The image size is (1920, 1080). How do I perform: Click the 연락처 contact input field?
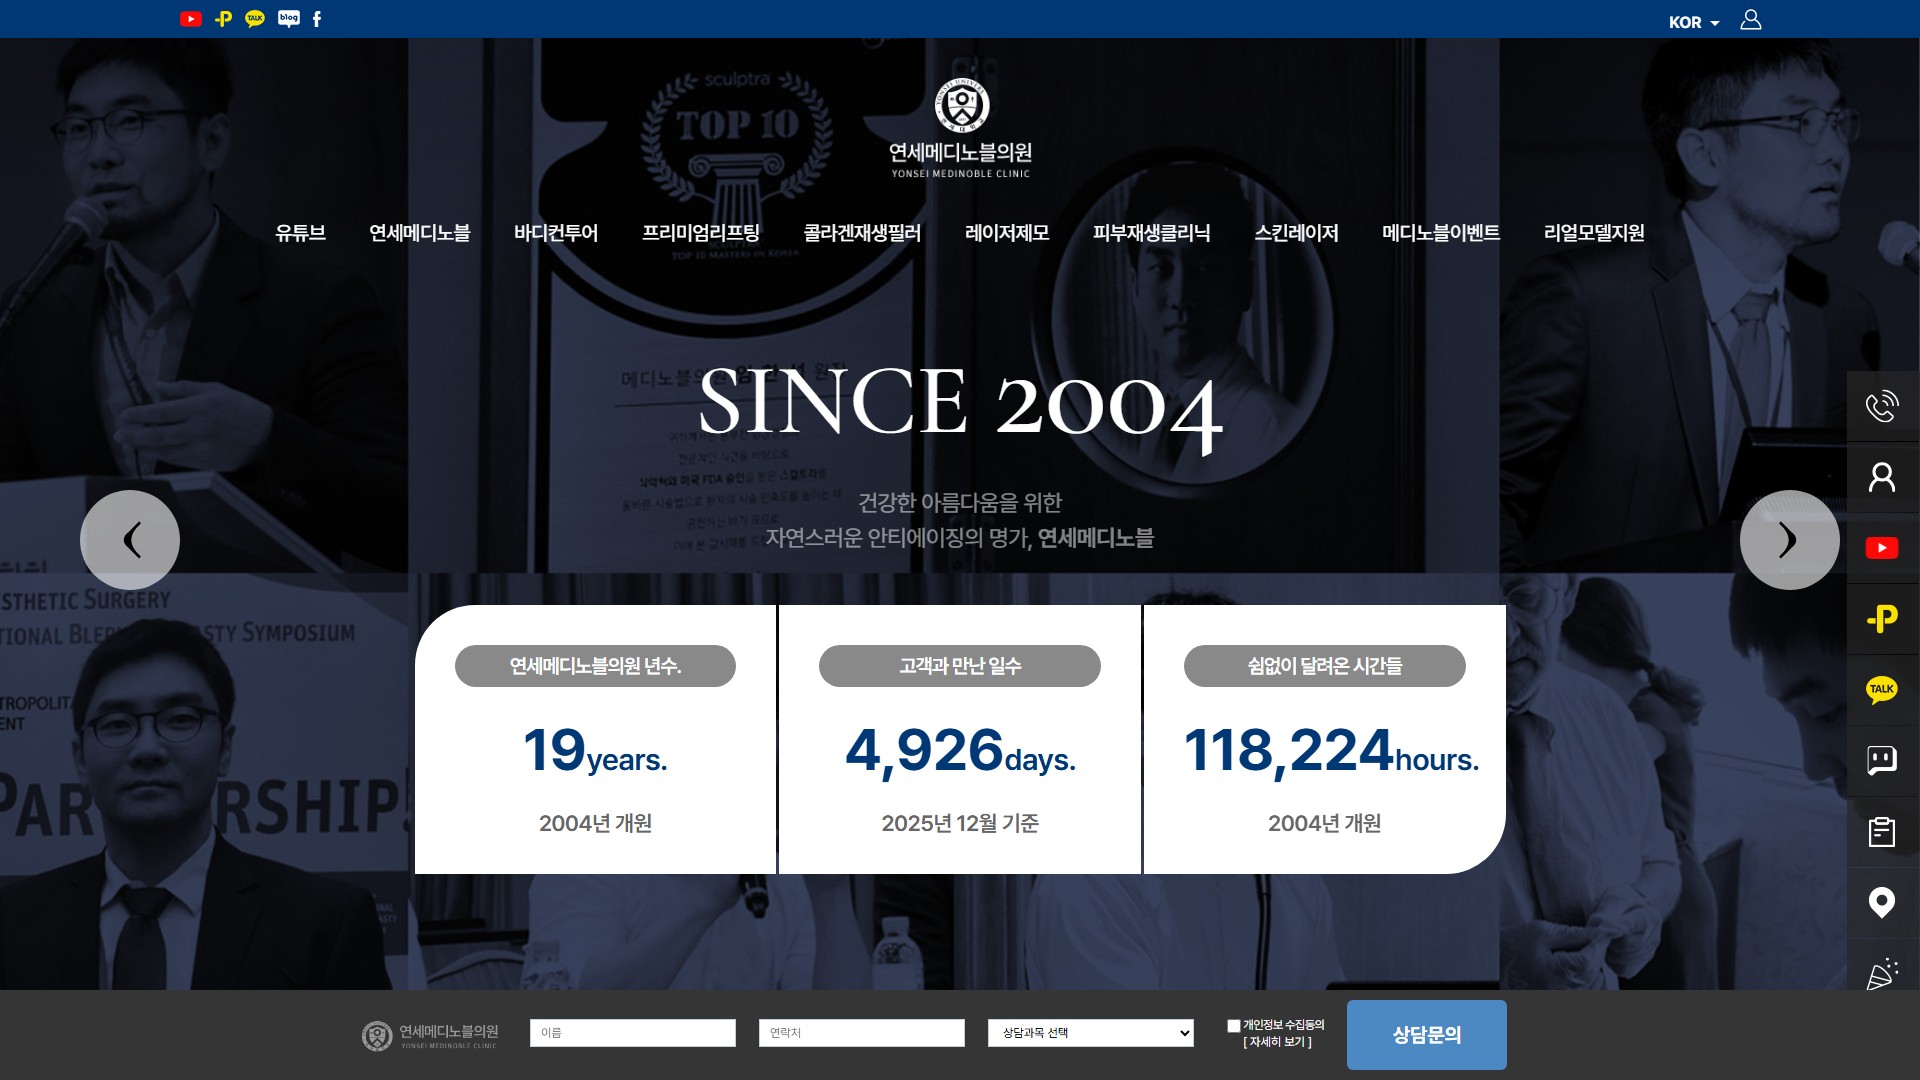click(x=862, y=1033)
